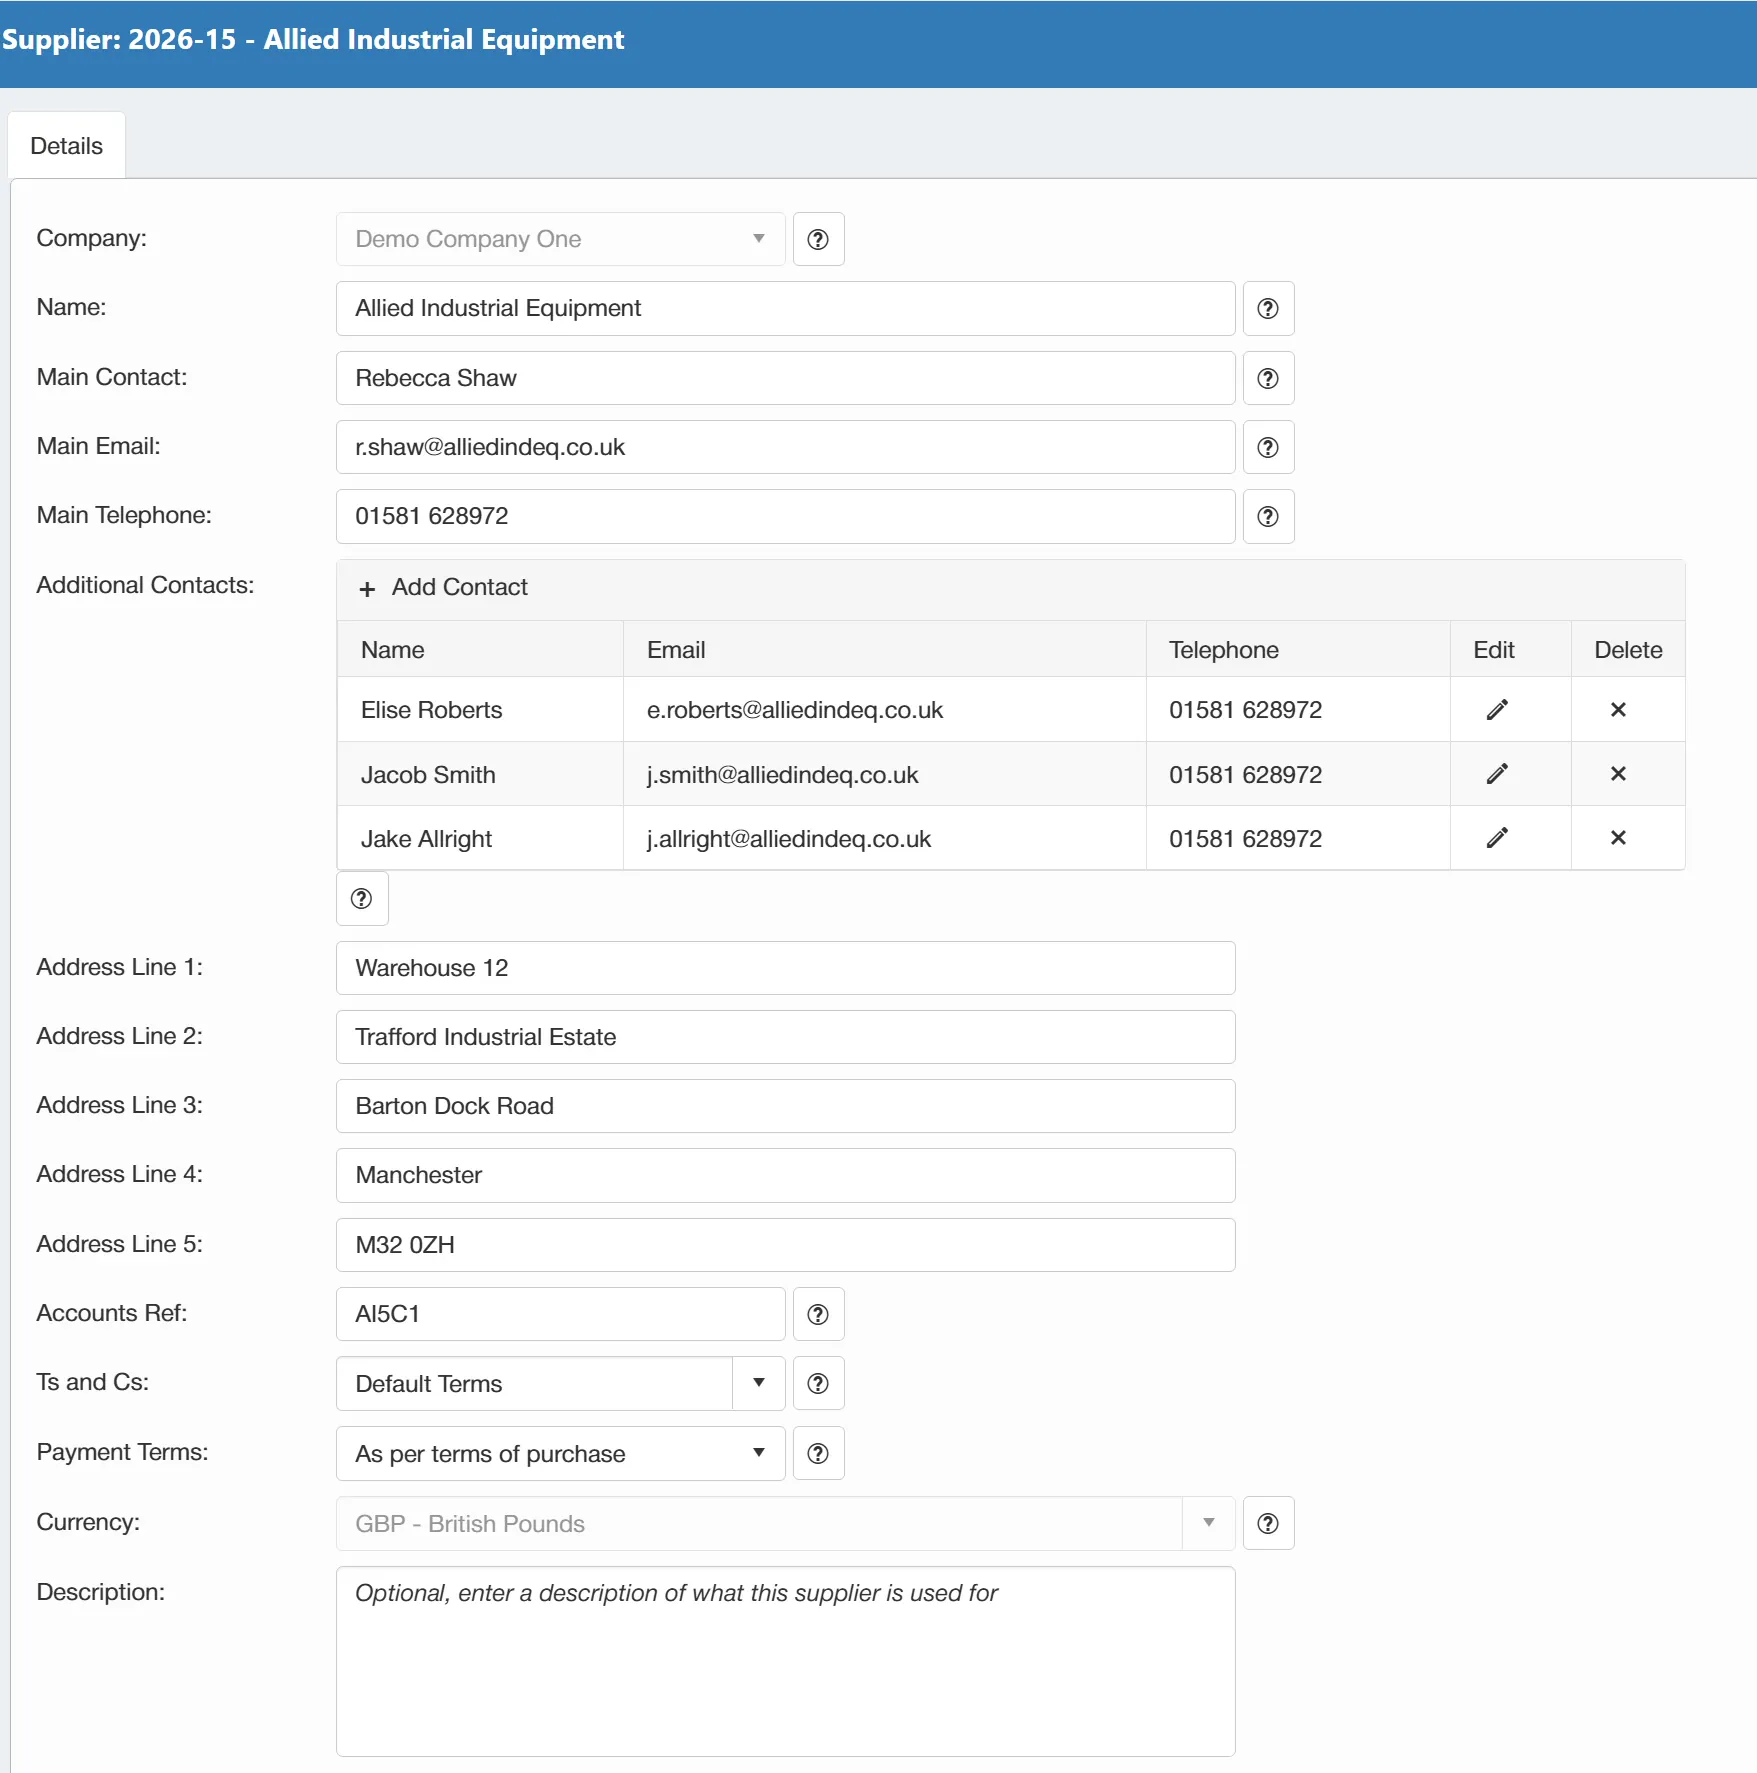Open help icon next to Main Telephone field
Image resolution: width=1757 pixels, height=1773 pixels.
pos(1268,516)
